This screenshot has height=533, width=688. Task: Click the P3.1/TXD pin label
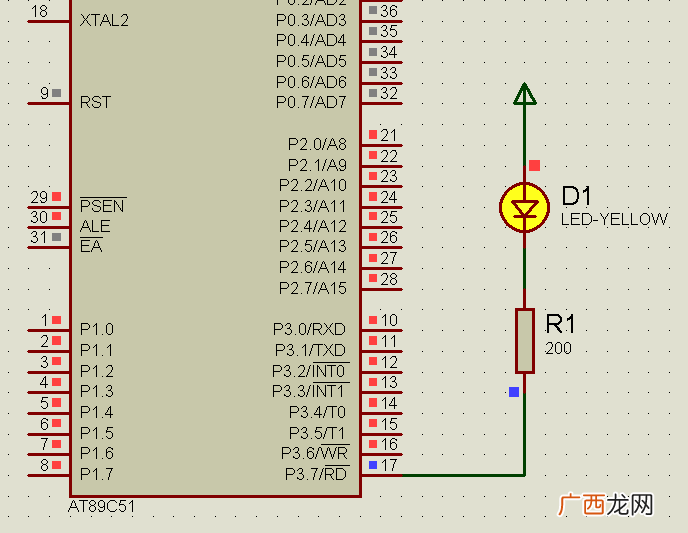[x=310, y=350]
